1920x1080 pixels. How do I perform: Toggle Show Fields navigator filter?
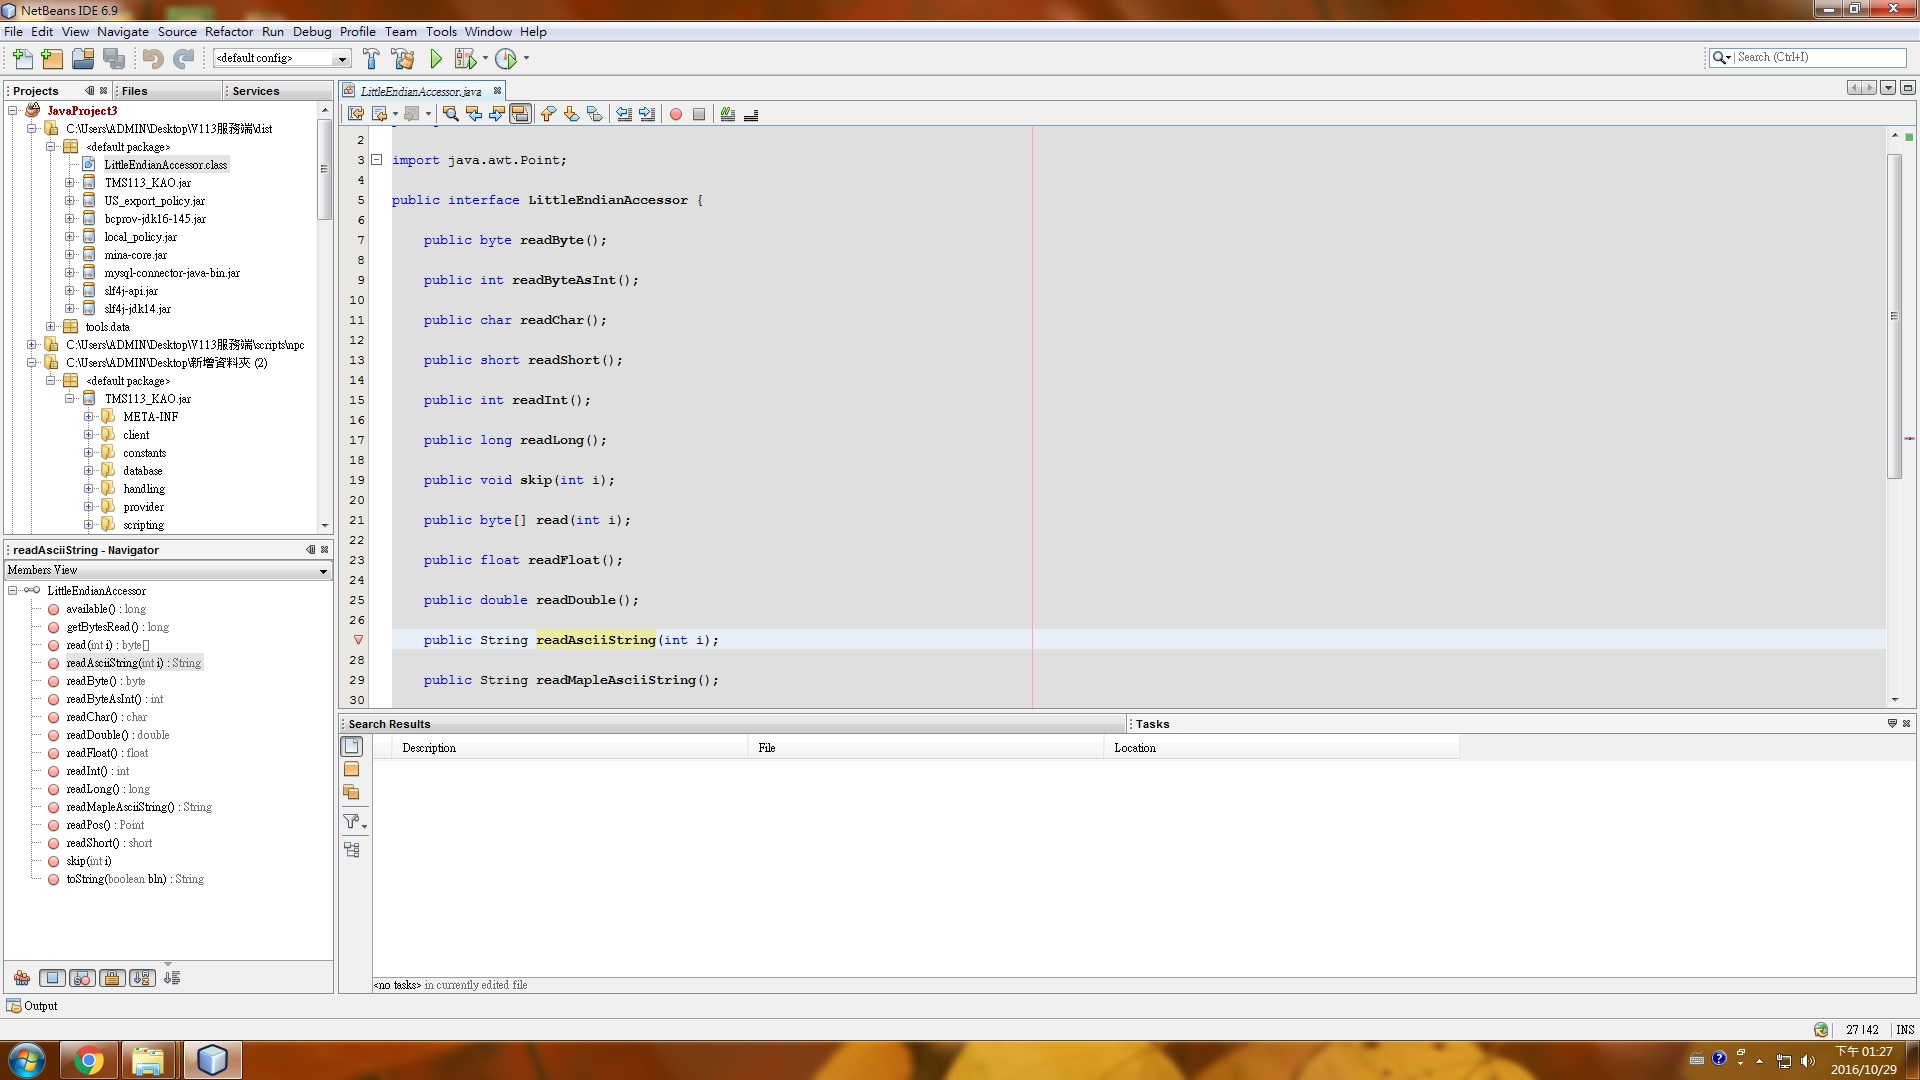tap(52, 978)
